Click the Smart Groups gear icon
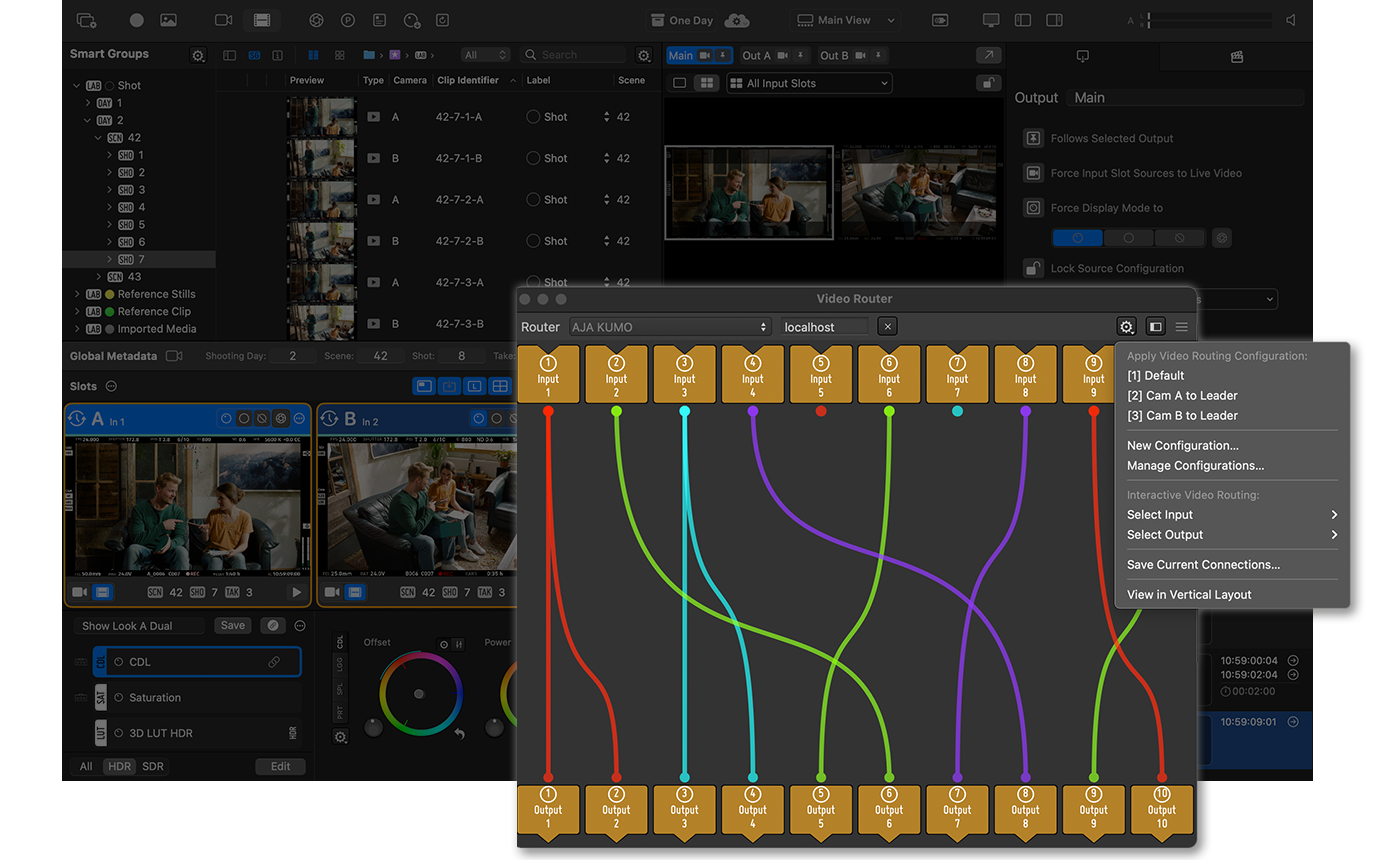 click(198, 56)
